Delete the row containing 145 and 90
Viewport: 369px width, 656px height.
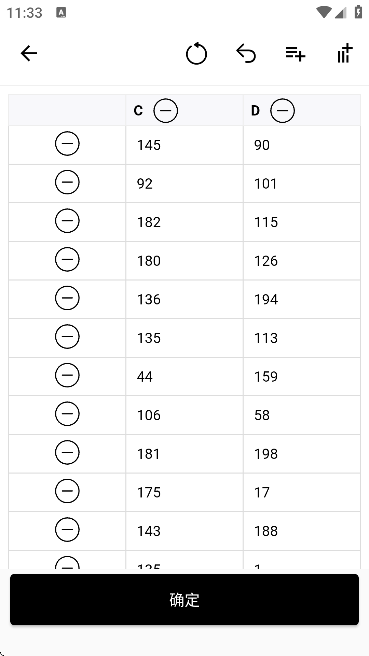[67, 144]
